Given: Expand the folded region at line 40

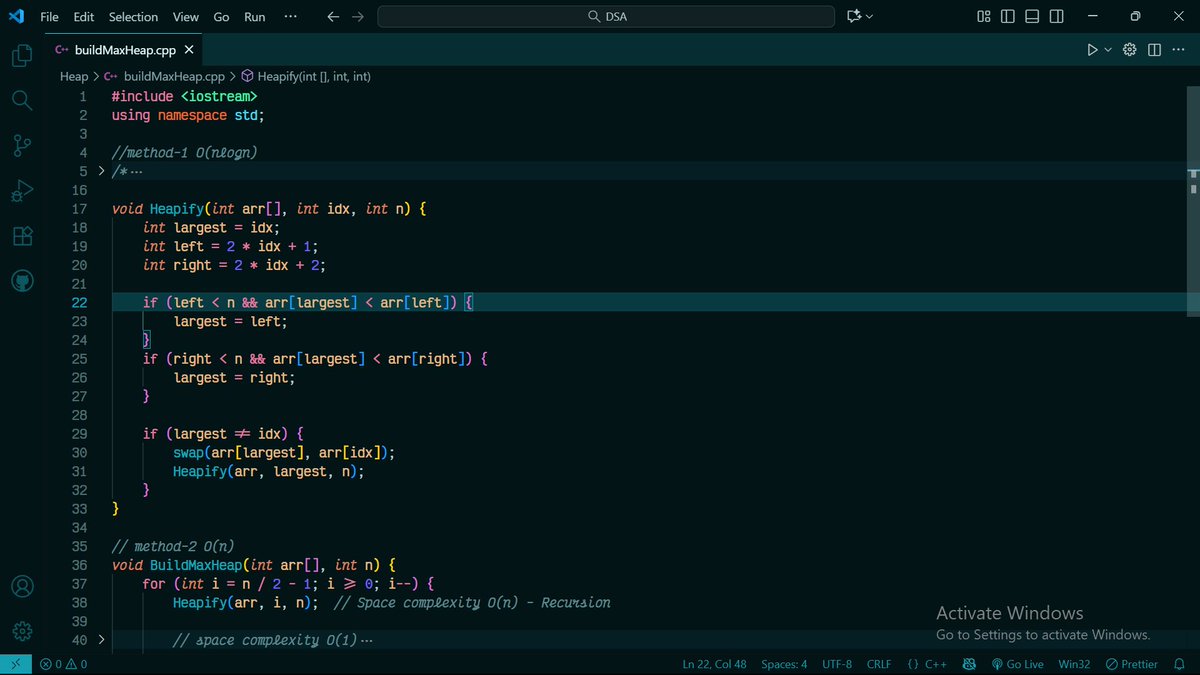Looking at the screenshot, I should [x=101, y=640].
